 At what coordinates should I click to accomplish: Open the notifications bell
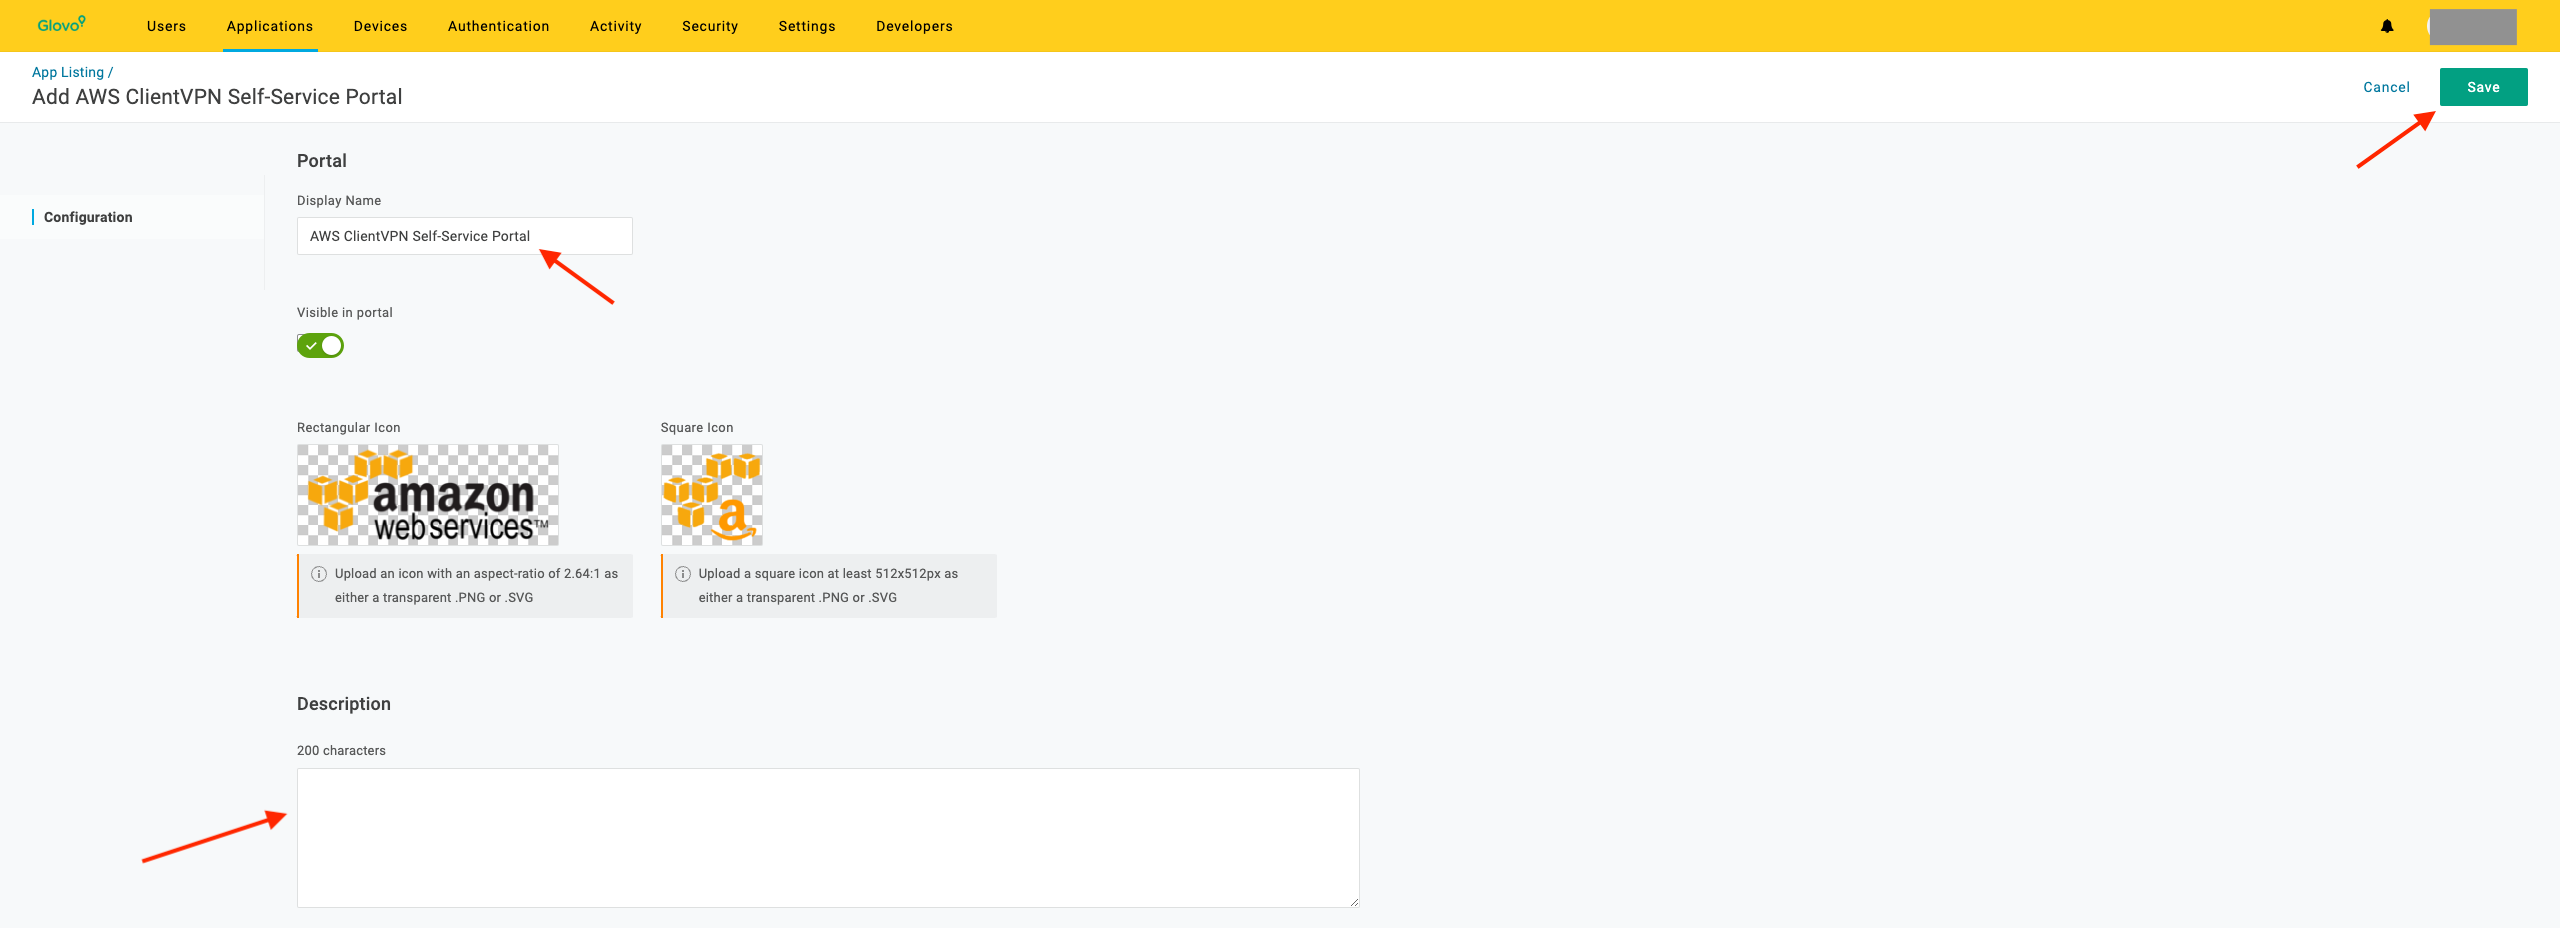pos(2387,26)
